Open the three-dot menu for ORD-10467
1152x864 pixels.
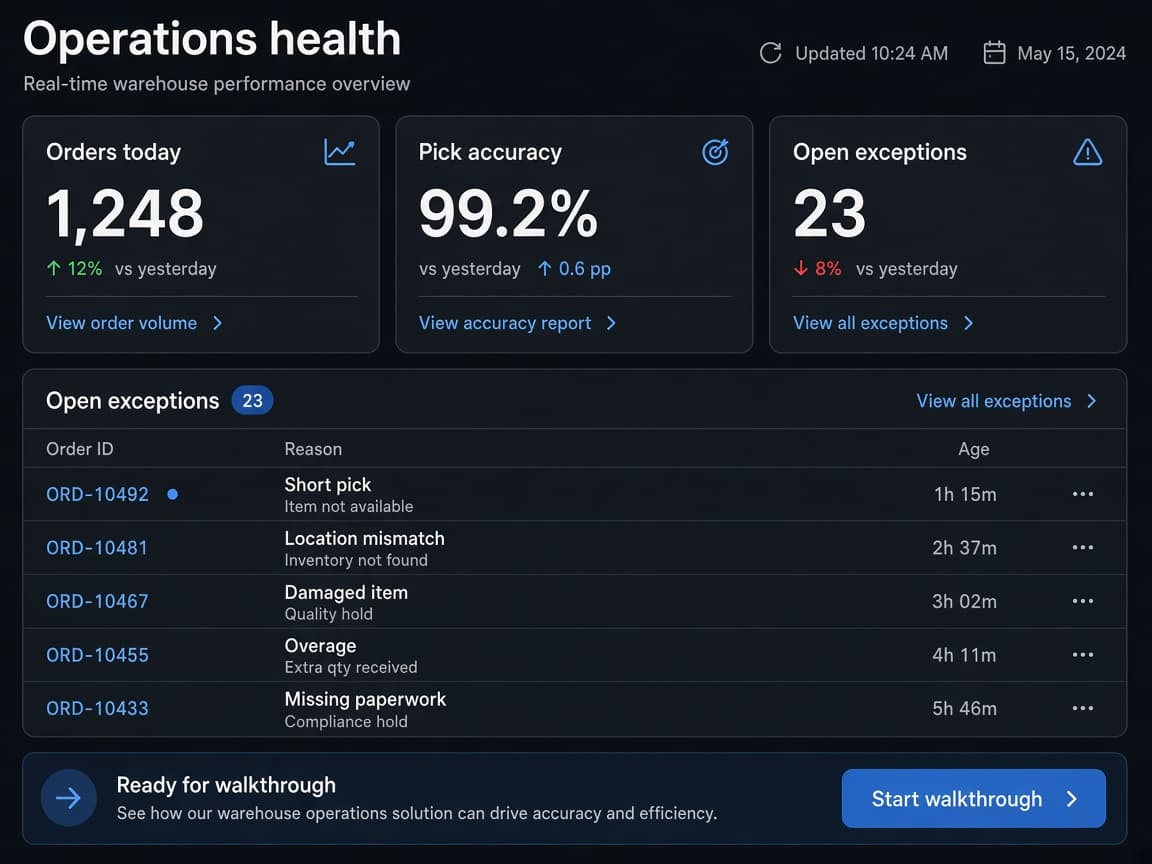(1083, 601)
